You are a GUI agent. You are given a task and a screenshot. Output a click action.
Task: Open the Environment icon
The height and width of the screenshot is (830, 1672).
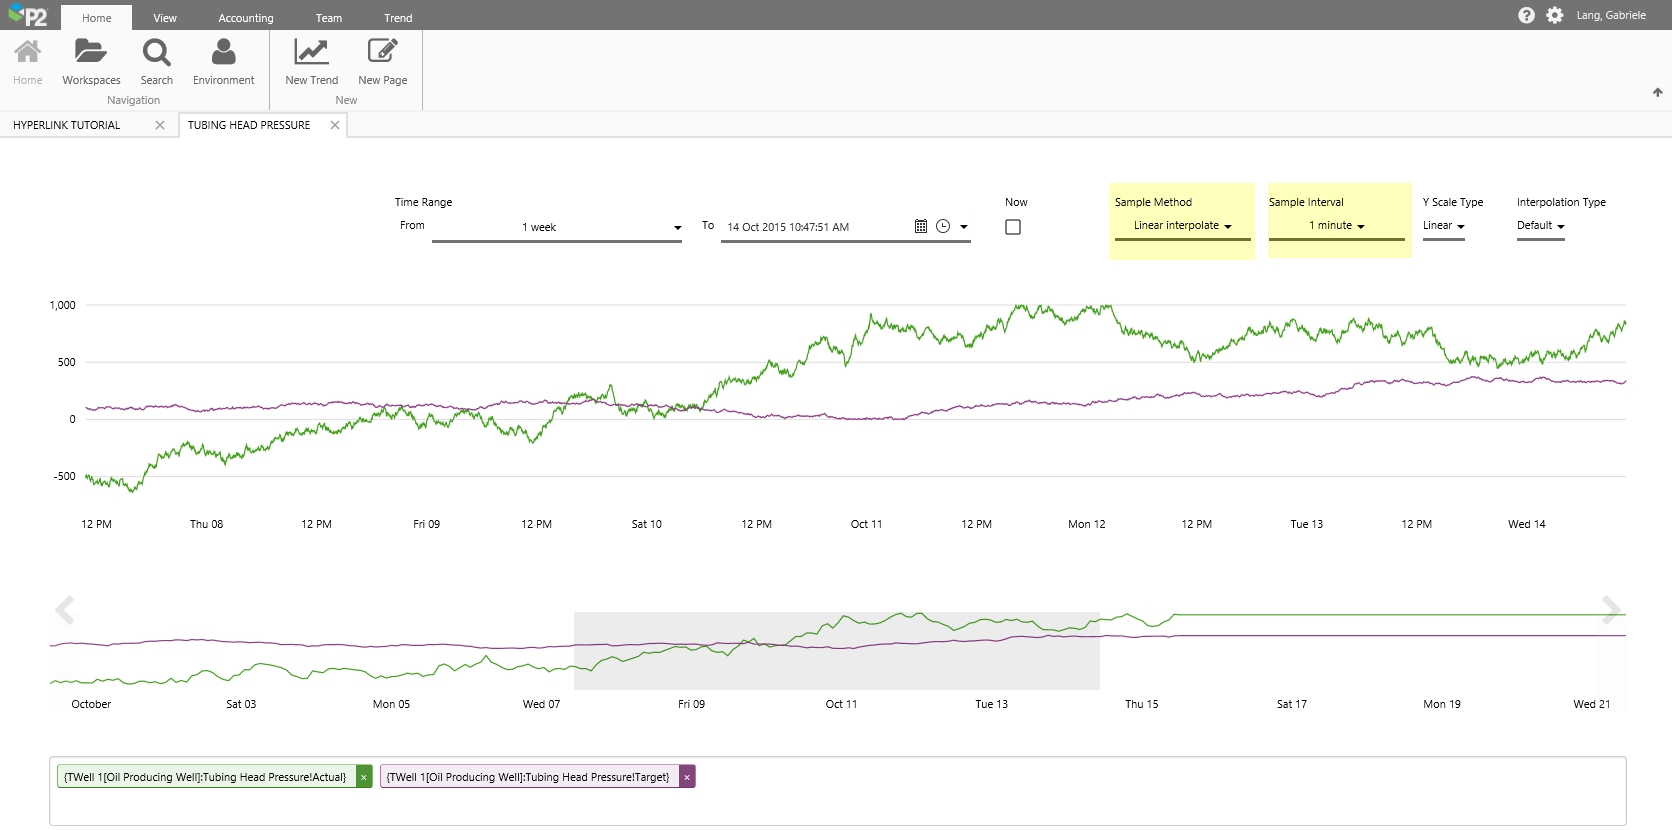pyautogui.click(x=224, y=52)
